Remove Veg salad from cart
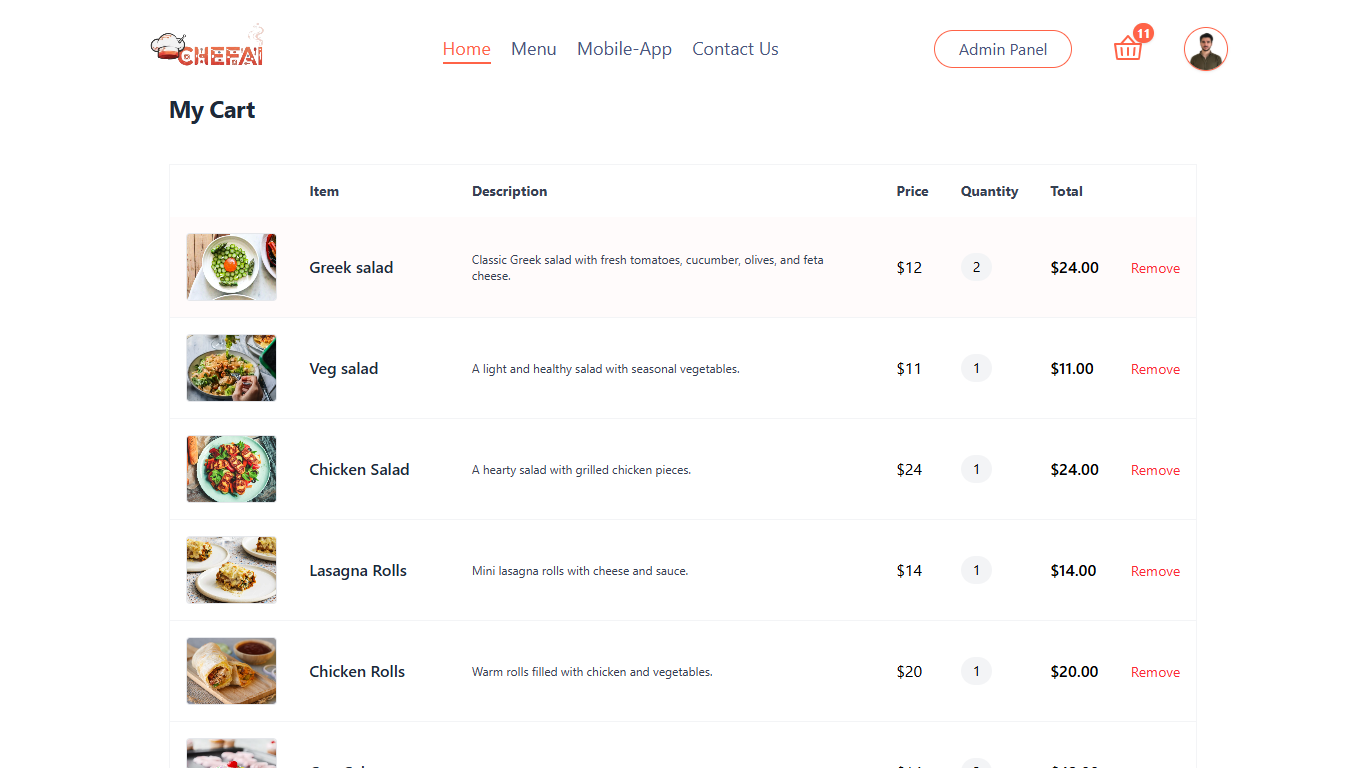 coord(1155,369)
